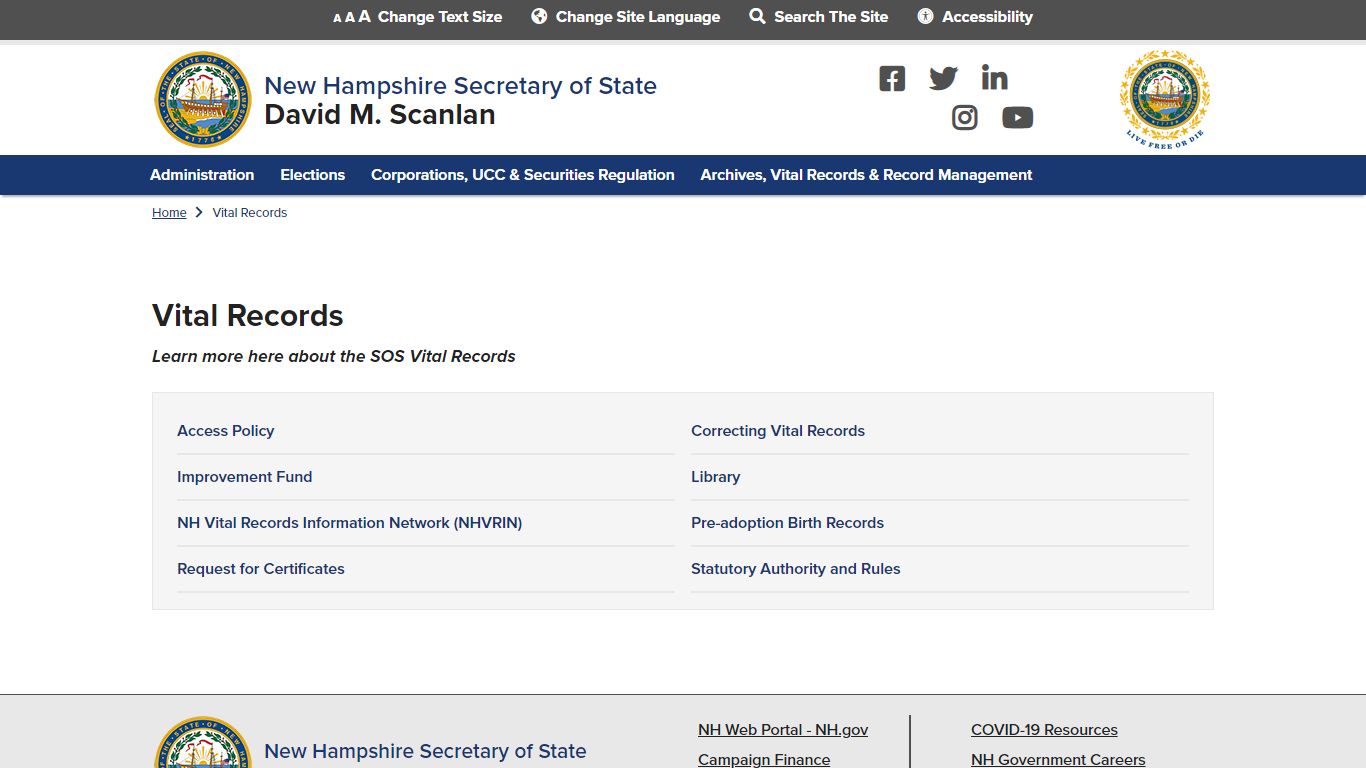
Task: Click the gold Live Free or Die seal
Action: pos(1165,99)
